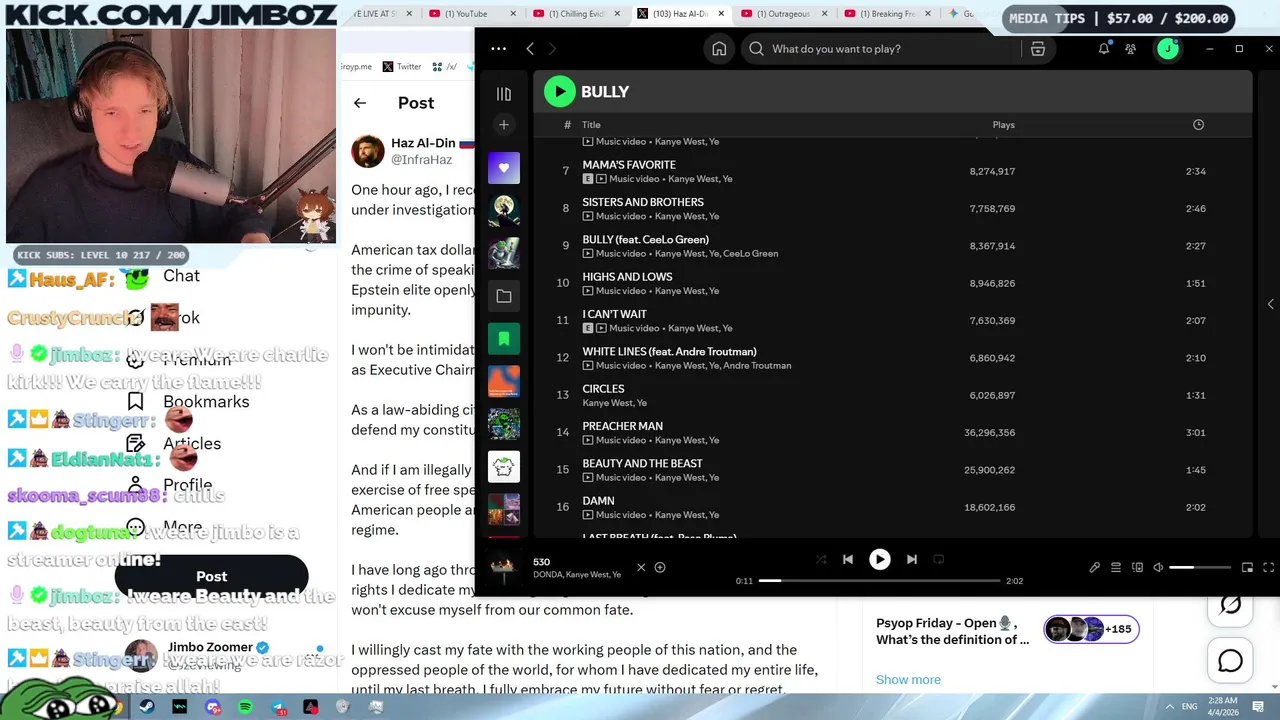
Task: Seek along the song progress bar
Action: point(879,580)
